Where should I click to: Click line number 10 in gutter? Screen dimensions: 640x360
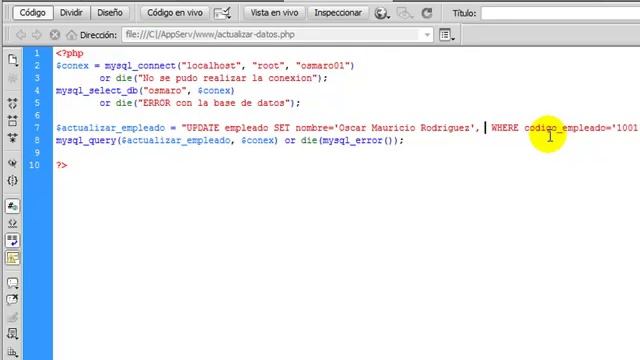pyautogui.click(x=34, y=165)
